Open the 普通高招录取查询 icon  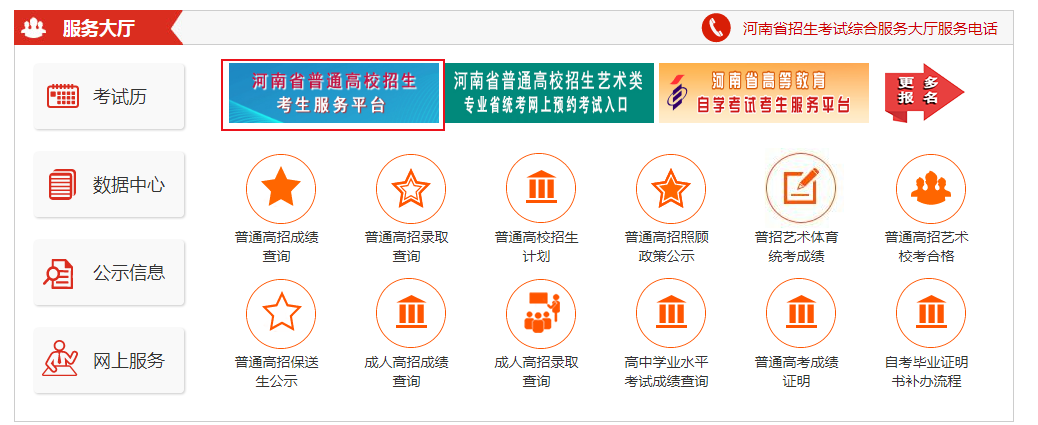(x=411, y=189)
